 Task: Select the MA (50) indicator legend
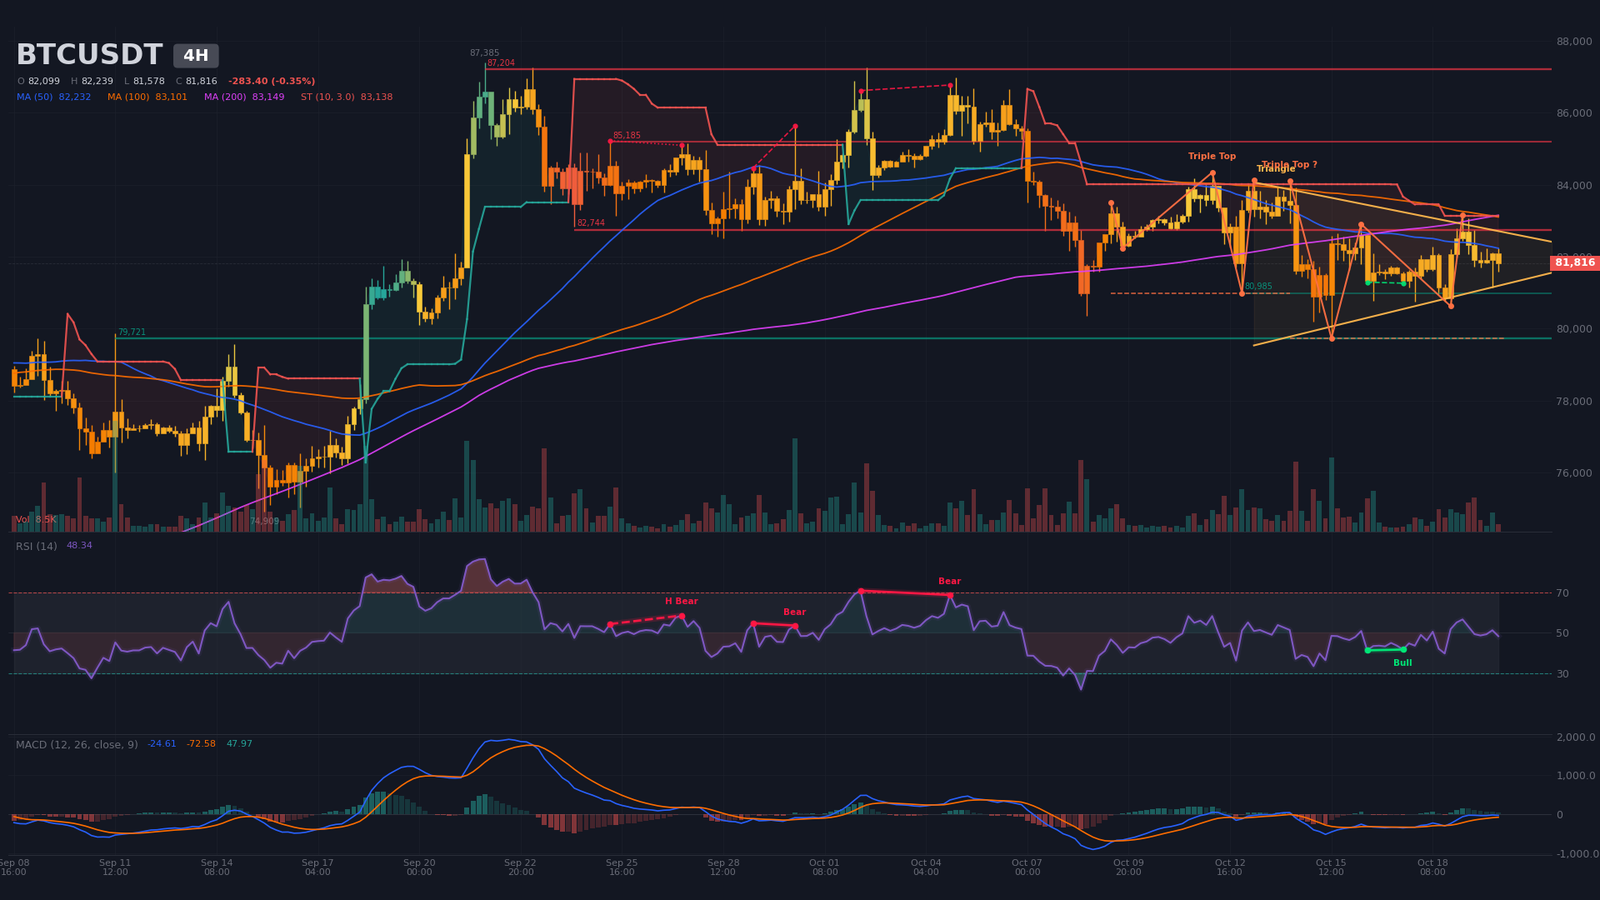pos(54,97)
